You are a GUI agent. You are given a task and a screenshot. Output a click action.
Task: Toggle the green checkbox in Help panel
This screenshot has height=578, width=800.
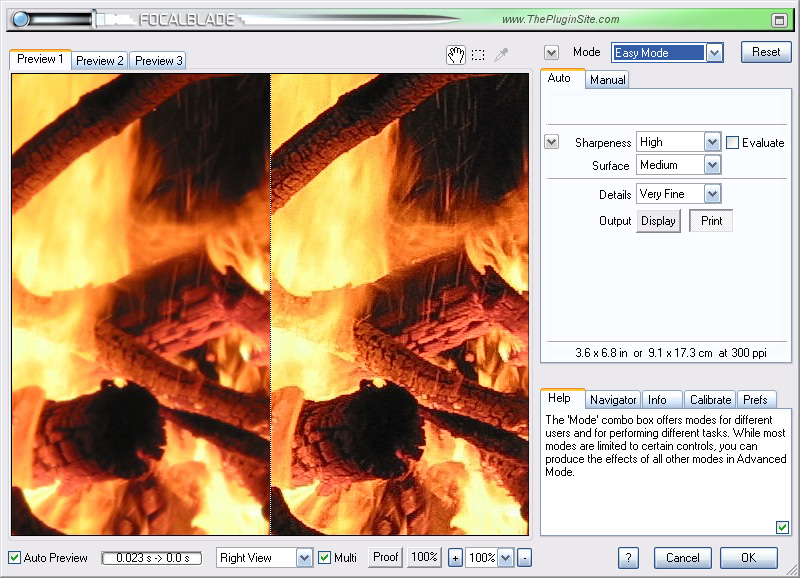click(782, 527)
